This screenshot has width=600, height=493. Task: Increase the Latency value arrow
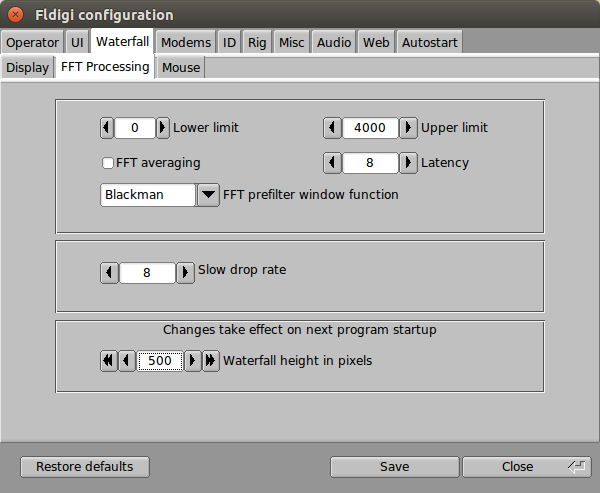(408, 162)
